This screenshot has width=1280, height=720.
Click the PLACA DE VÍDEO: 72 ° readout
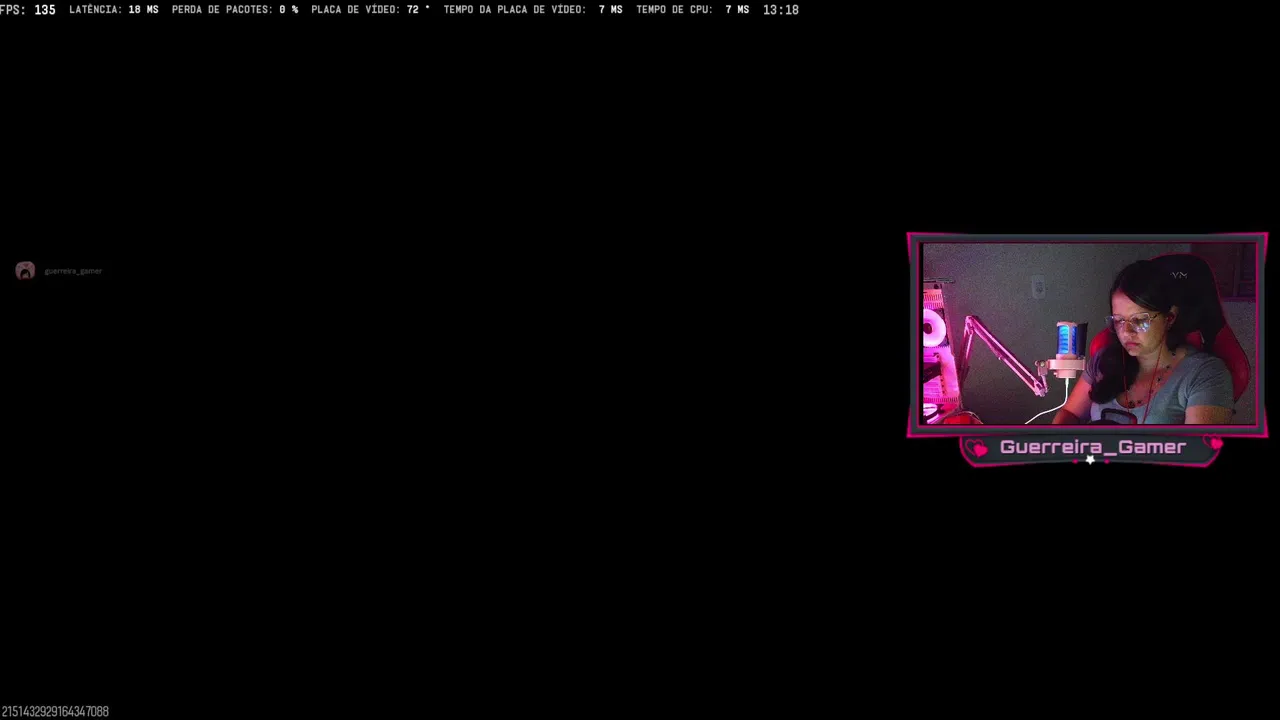pos(371,10)
